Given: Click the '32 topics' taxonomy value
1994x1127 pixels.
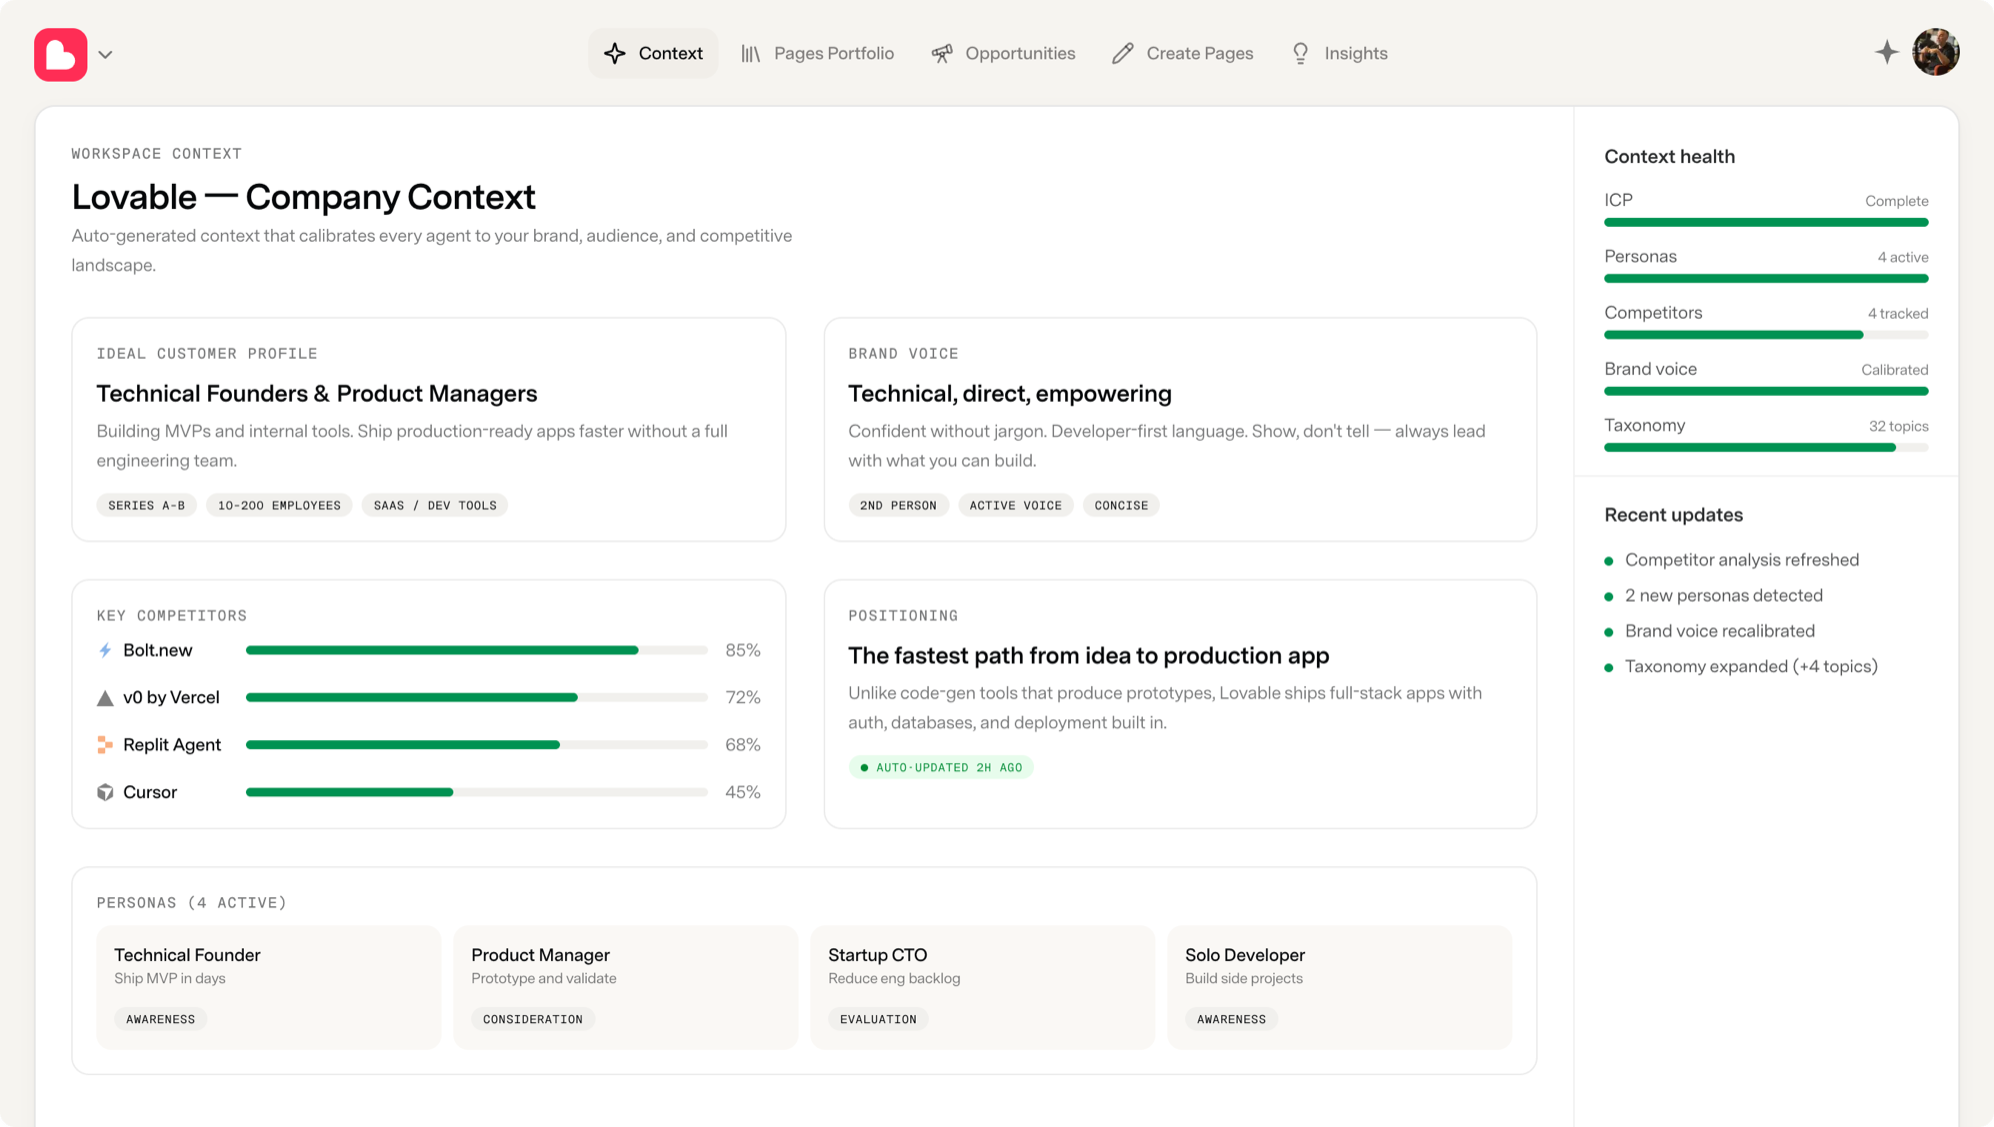Looking at the screenshot, I should 1898,426.
